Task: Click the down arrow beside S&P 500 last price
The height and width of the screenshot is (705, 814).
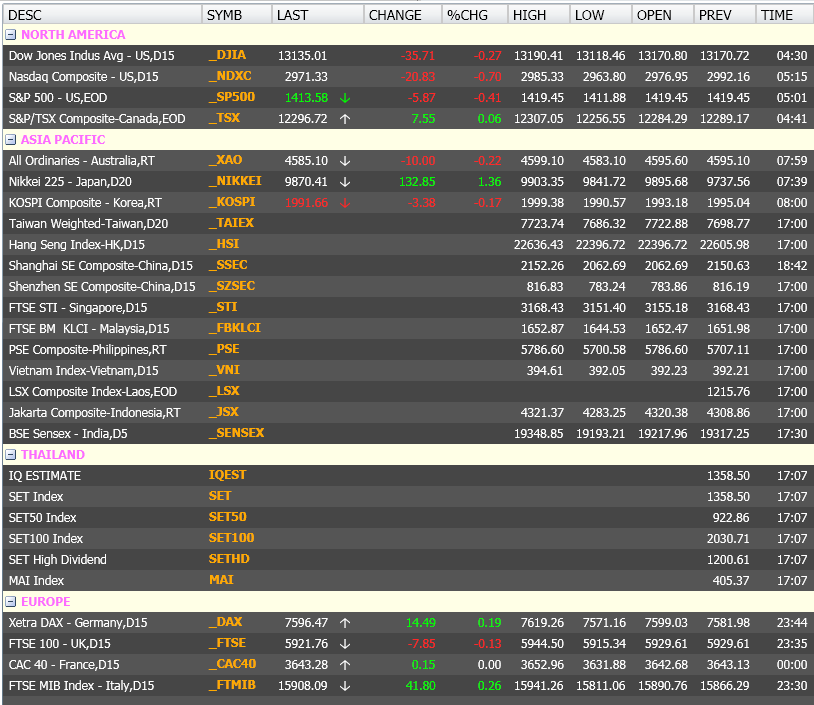Action: click(x=345, y=98)
